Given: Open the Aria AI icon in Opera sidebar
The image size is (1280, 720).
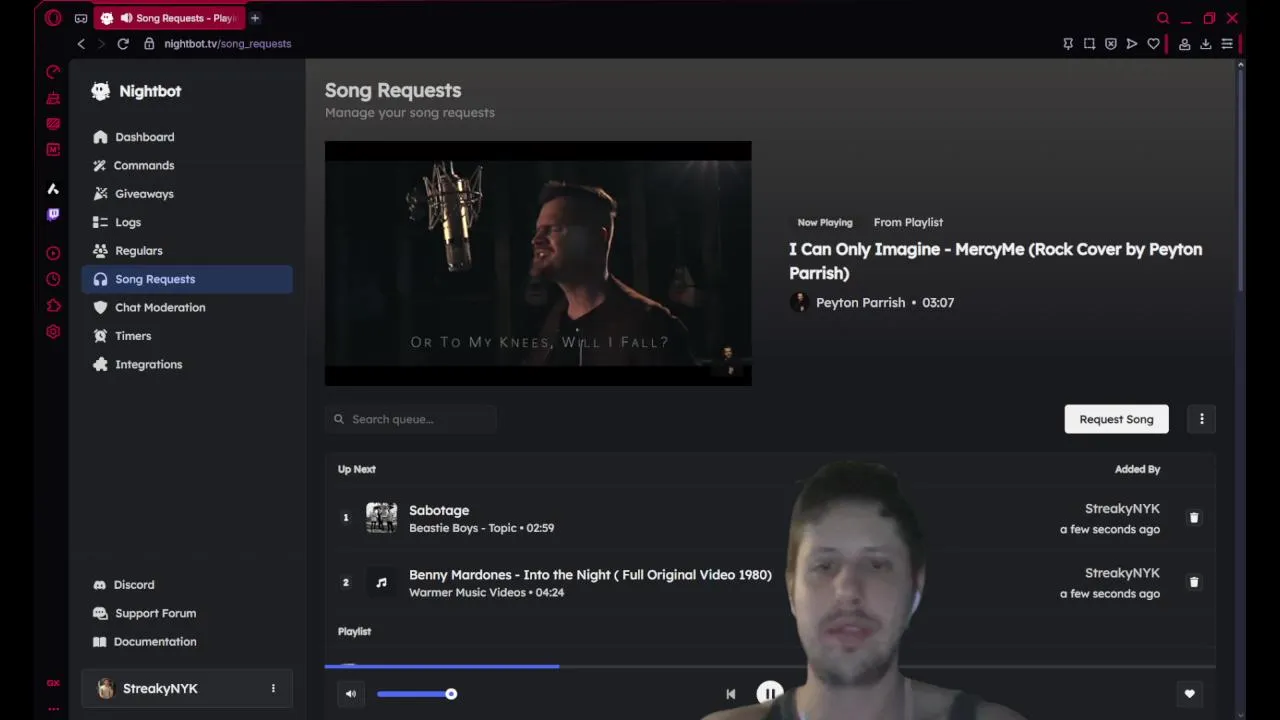Looking at the screenshot, I should tap(53, 189).
